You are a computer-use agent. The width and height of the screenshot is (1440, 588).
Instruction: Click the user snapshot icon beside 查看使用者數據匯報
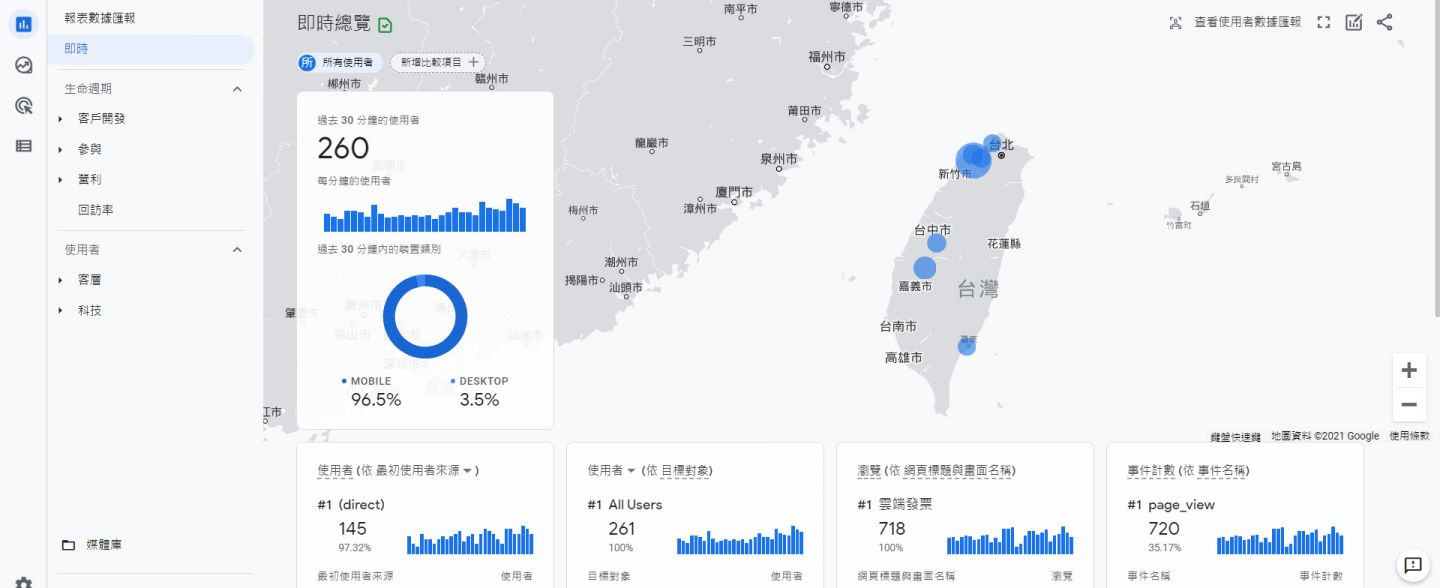[x=1176, y=22]
